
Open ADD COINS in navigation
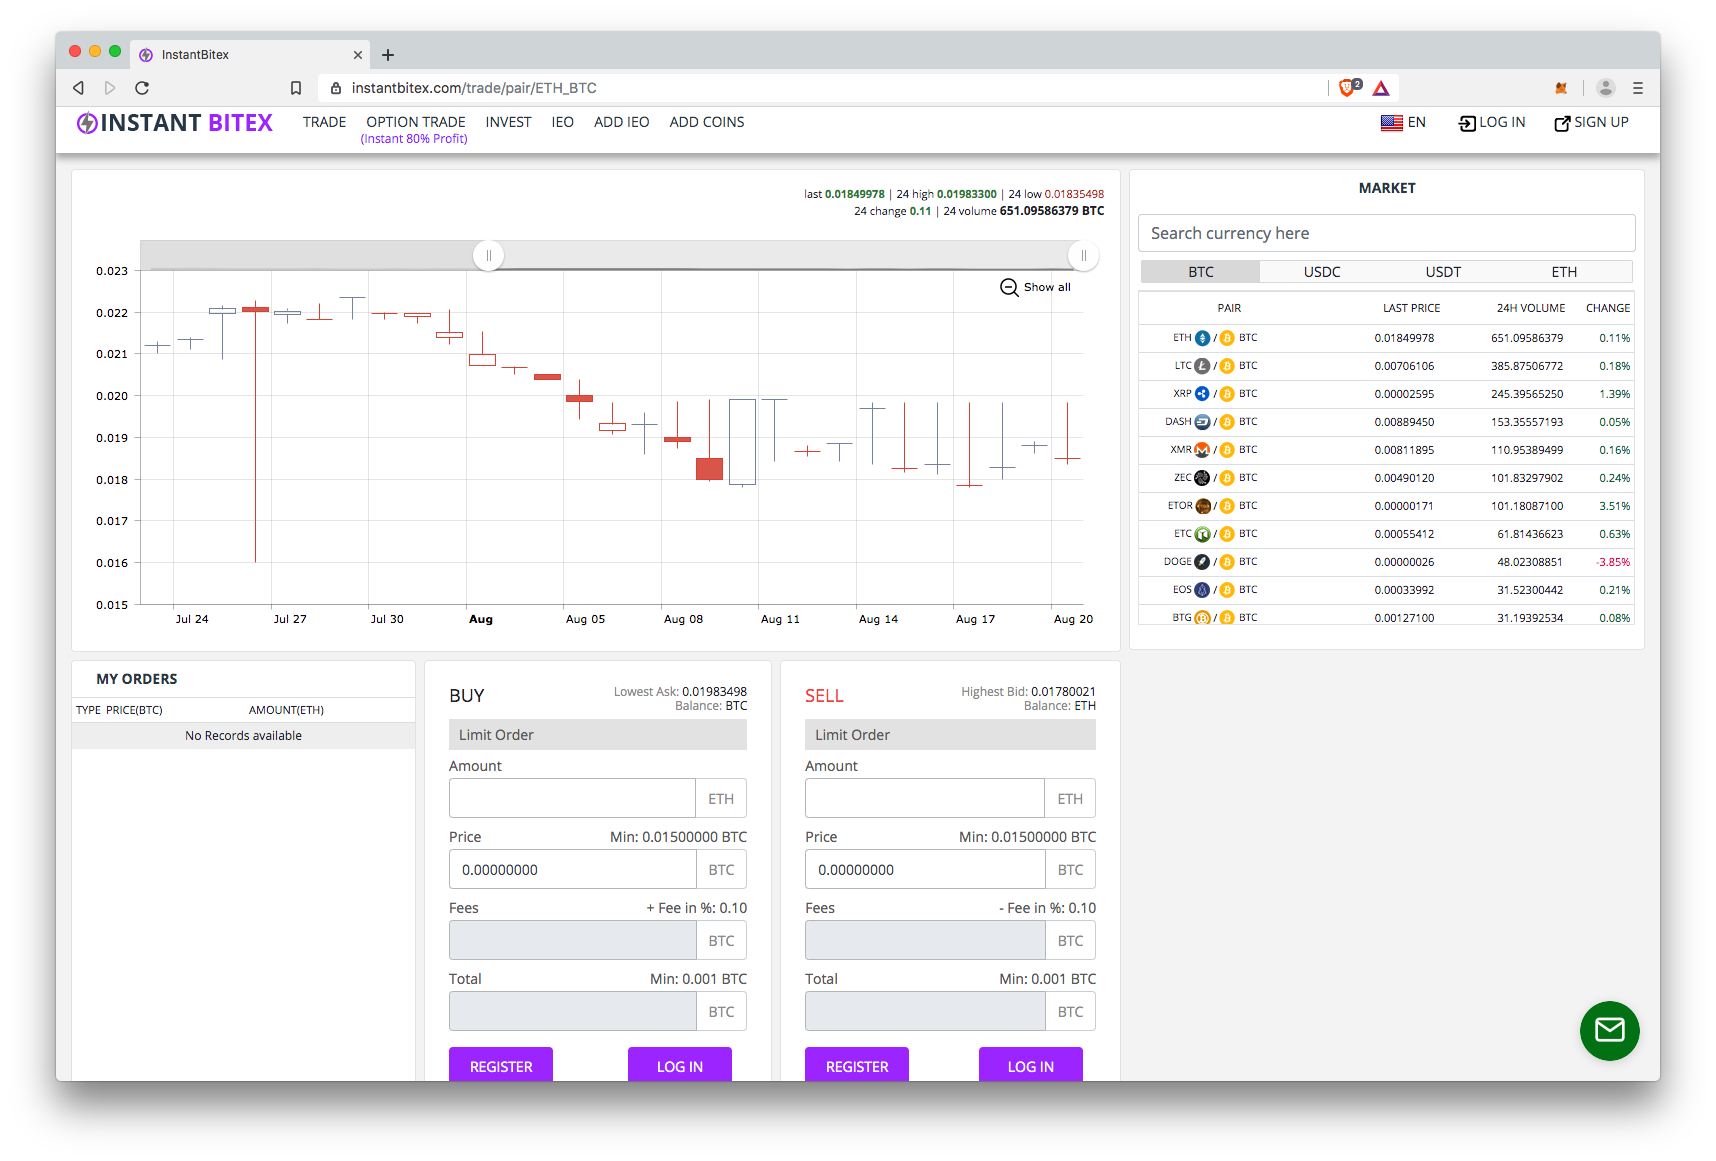point(707,122)
